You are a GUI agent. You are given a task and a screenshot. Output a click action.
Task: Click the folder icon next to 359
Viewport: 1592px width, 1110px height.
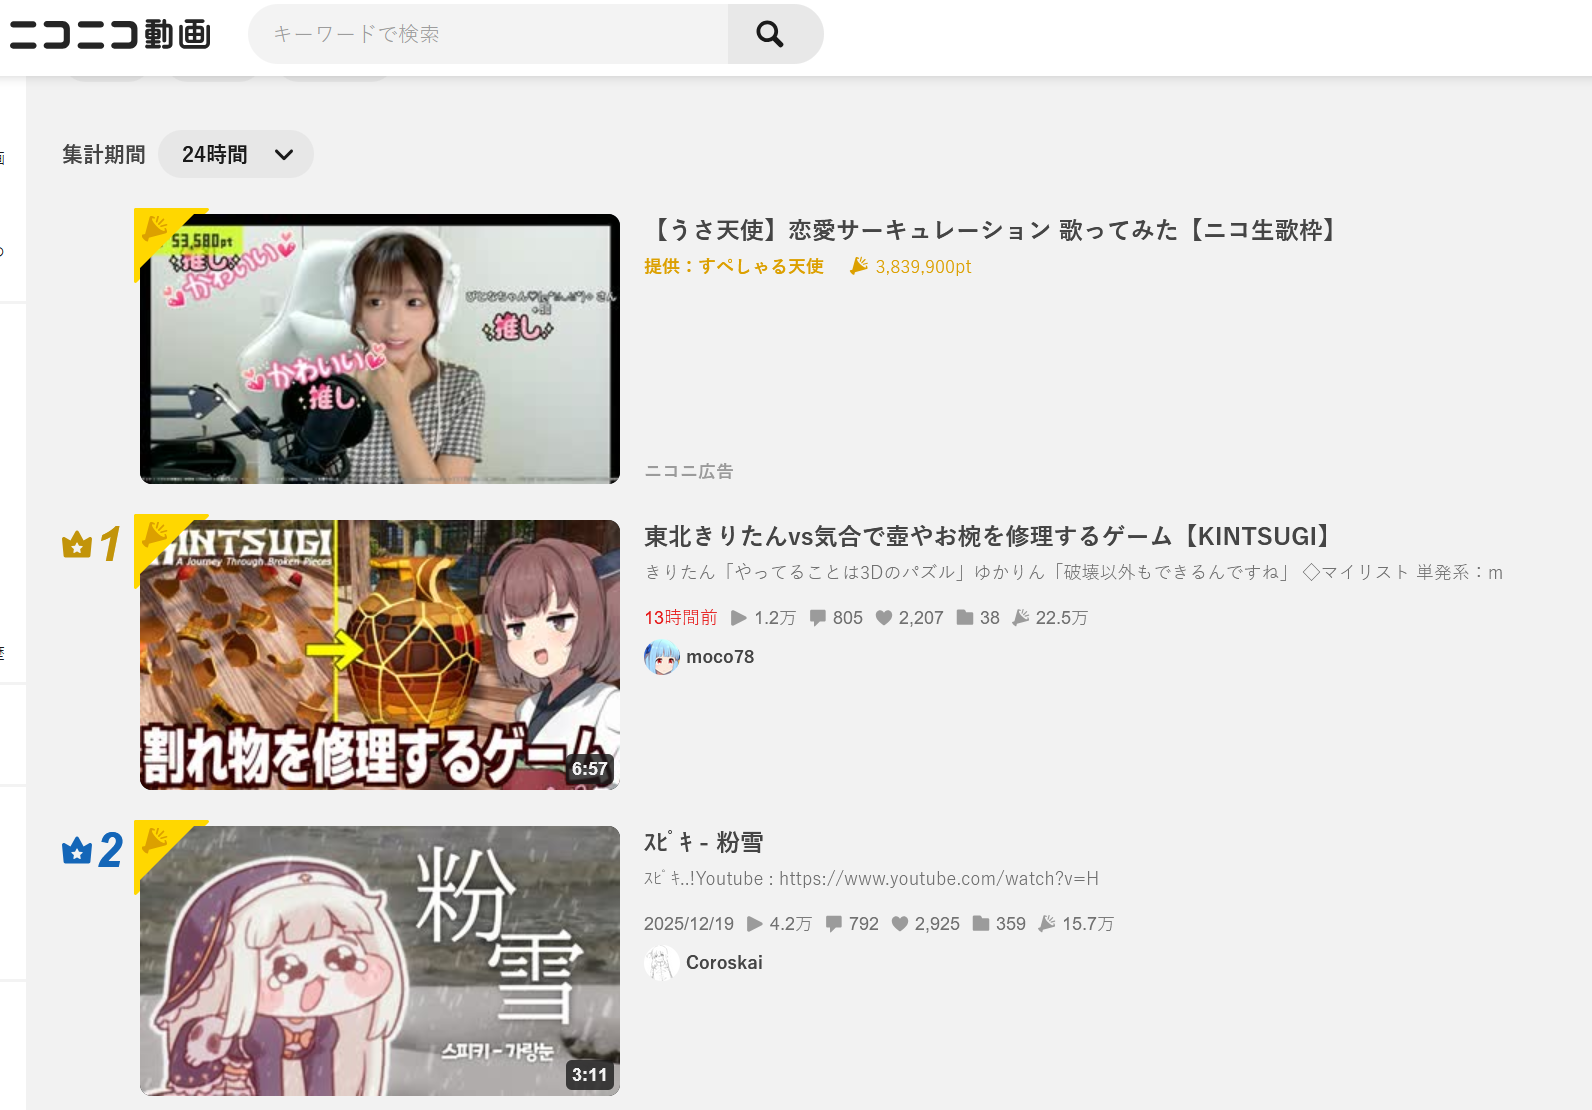tap(981, 924)
